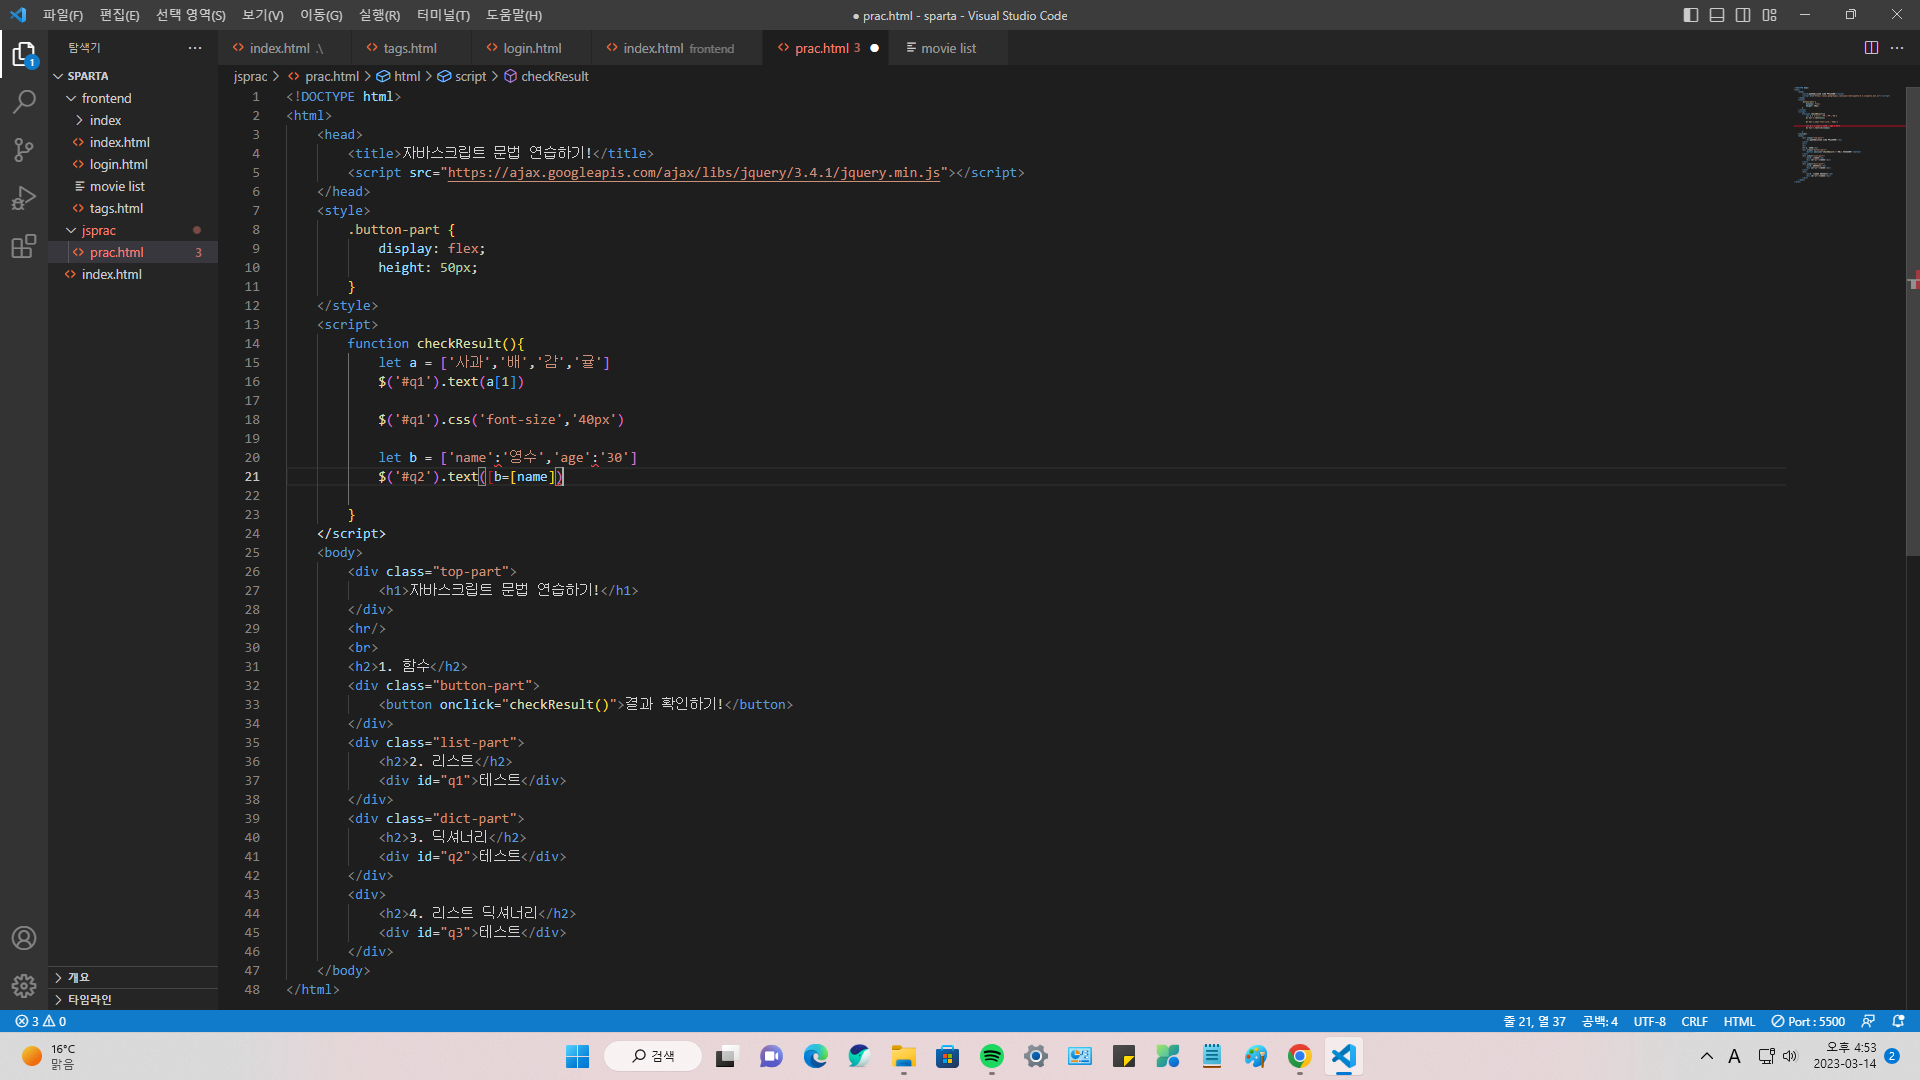Image resolution: width=1920 pixels, height=1080 pixels.
Task: Expand the index folder
Action: coord(133,120)
